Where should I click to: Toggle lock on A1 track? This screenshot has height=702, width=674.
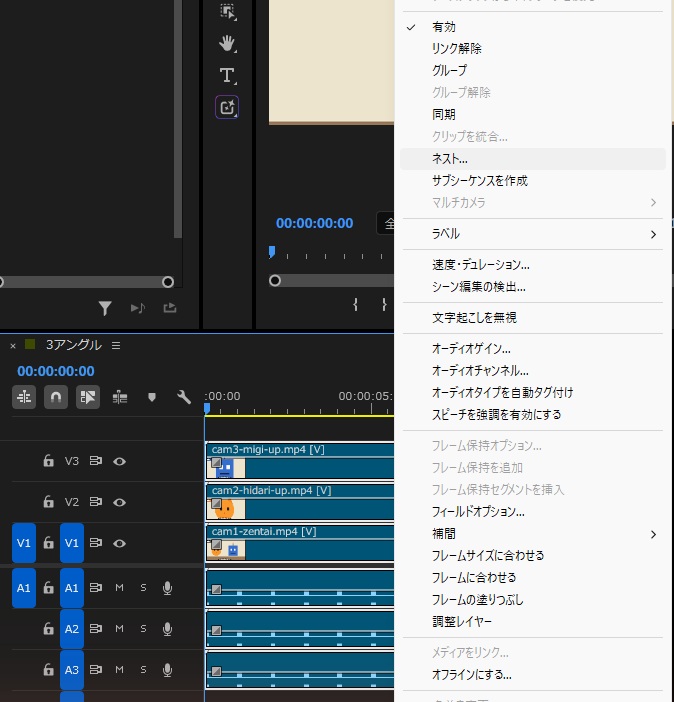48,587
